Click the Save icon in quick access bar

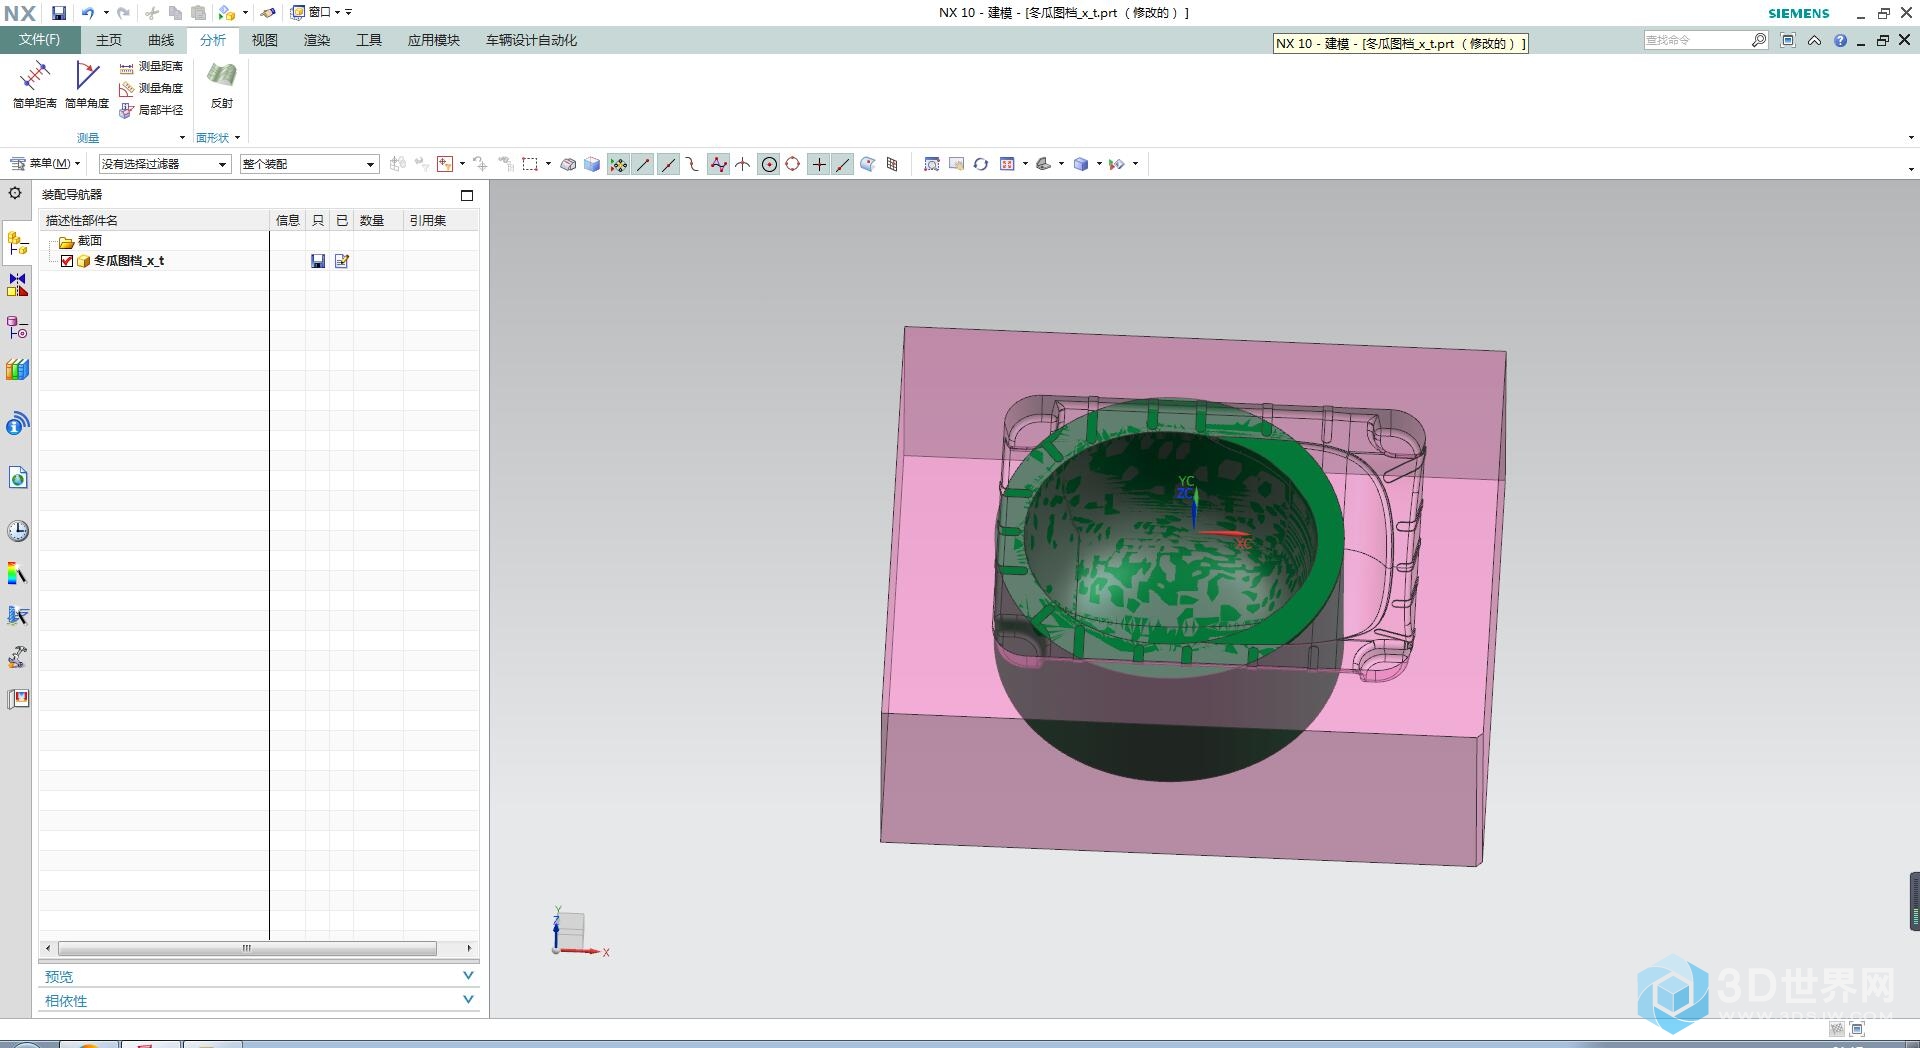[59, 13]
